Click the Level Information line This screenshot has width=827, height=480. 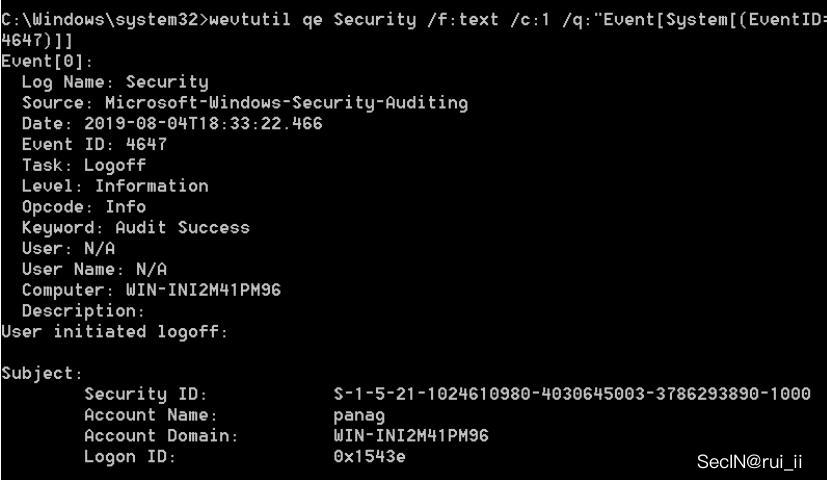coord(115,185)
